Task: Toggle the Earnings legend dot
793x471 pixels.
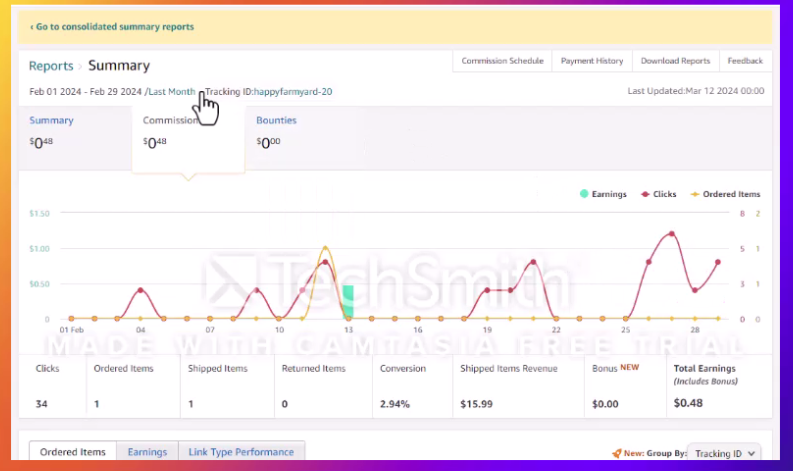Action: (584, 194)
